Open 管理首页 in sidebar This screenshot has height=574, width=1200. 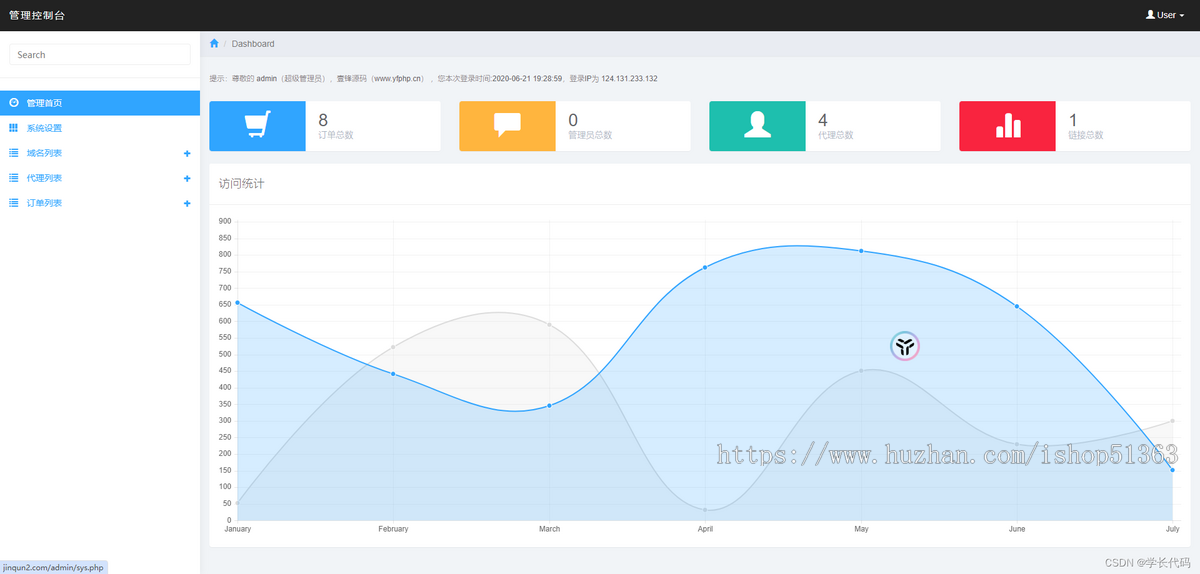click(x=100, y=103)
